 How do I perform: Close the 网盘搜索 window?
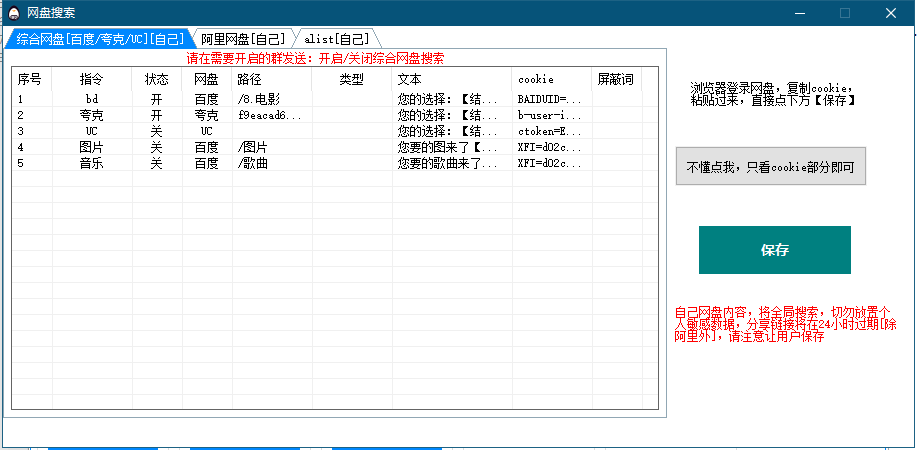[891, 13]
